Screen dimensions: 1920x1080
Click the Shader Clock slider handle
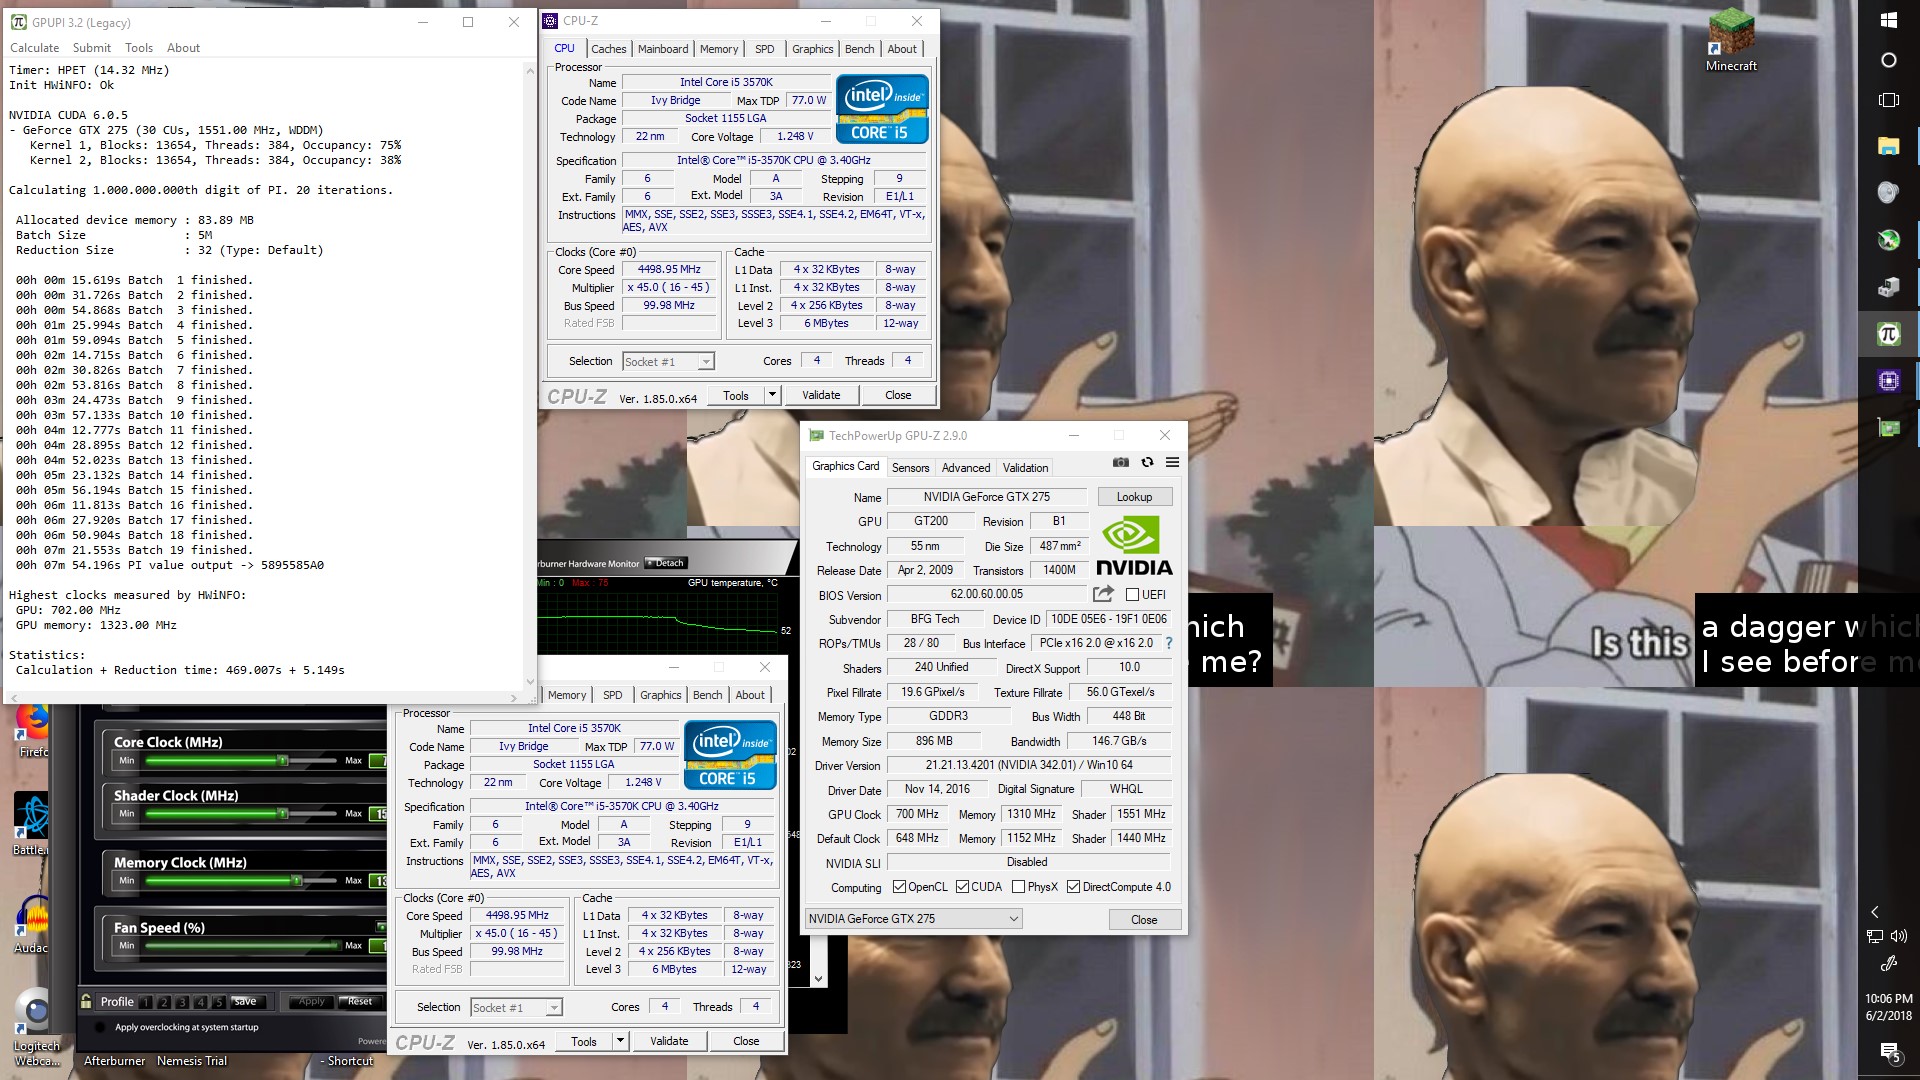[283, 814]
